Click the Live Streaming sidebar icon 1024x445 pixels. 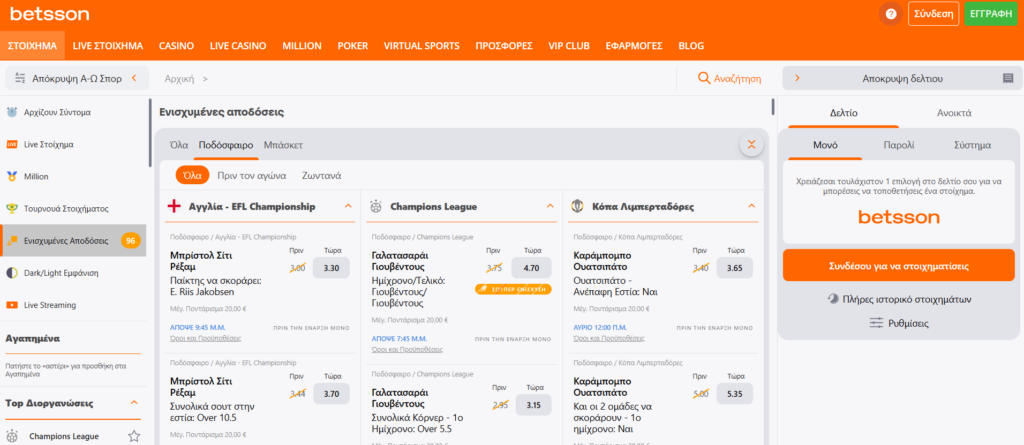coord(12,305)
